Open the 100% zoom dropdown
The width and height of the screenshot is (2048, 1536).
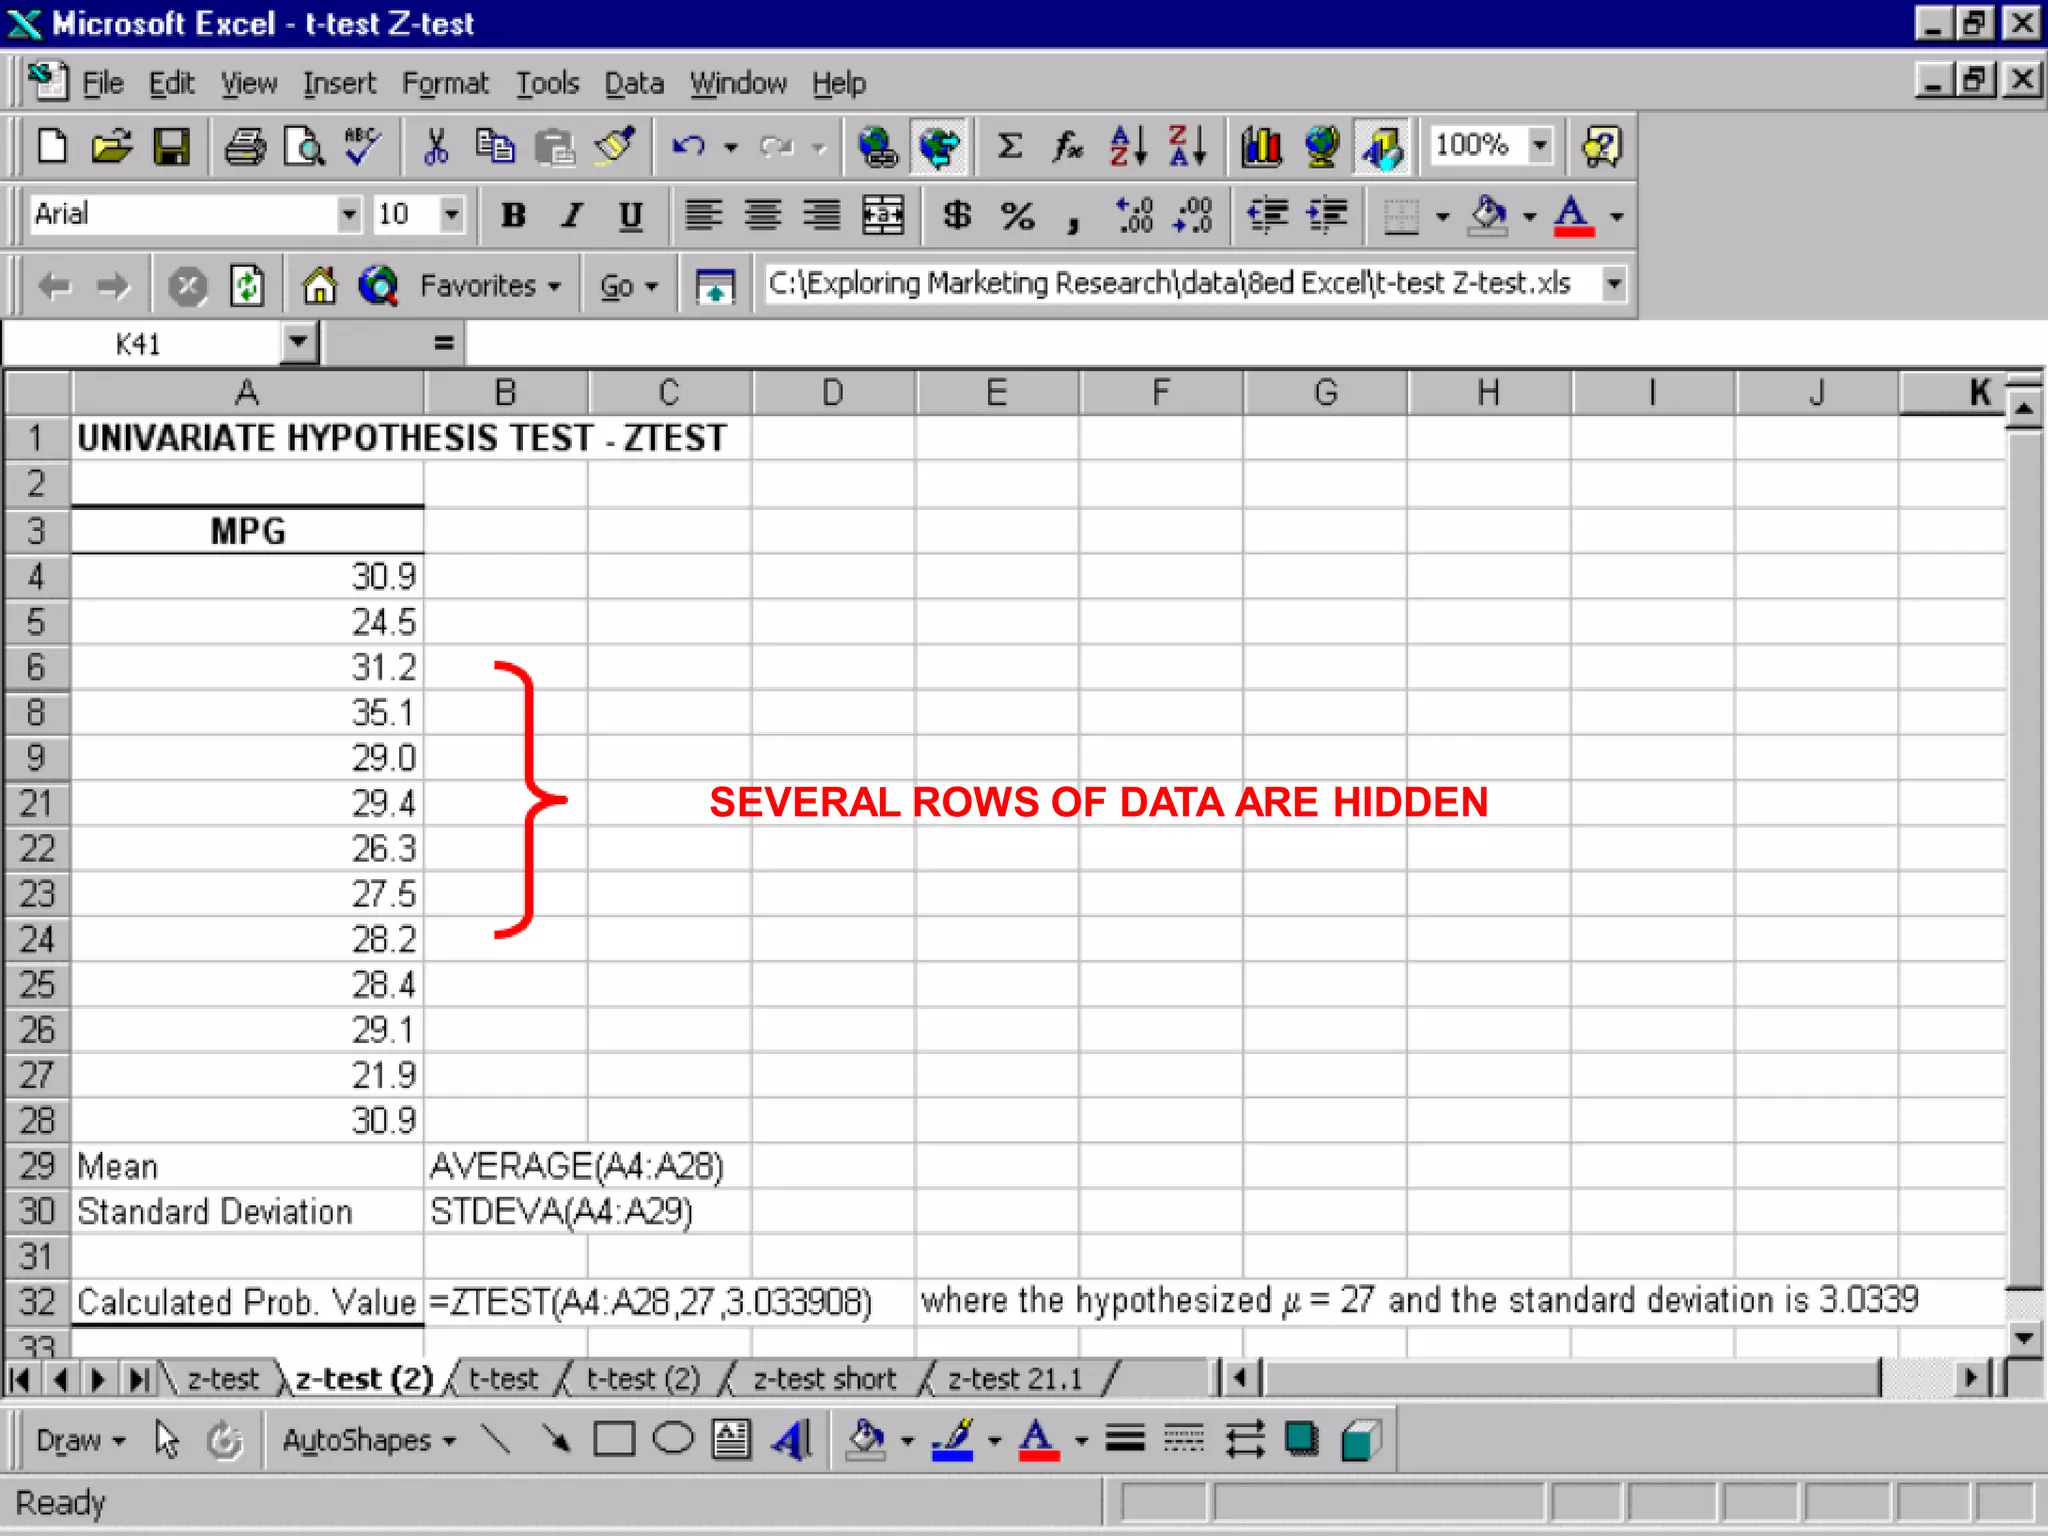pos(1541,146)
